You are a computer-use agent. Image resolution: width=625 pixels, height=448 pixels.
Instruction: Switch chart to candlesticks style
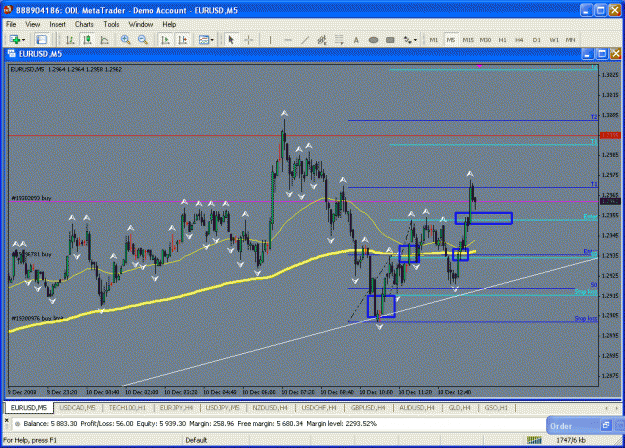87,39
